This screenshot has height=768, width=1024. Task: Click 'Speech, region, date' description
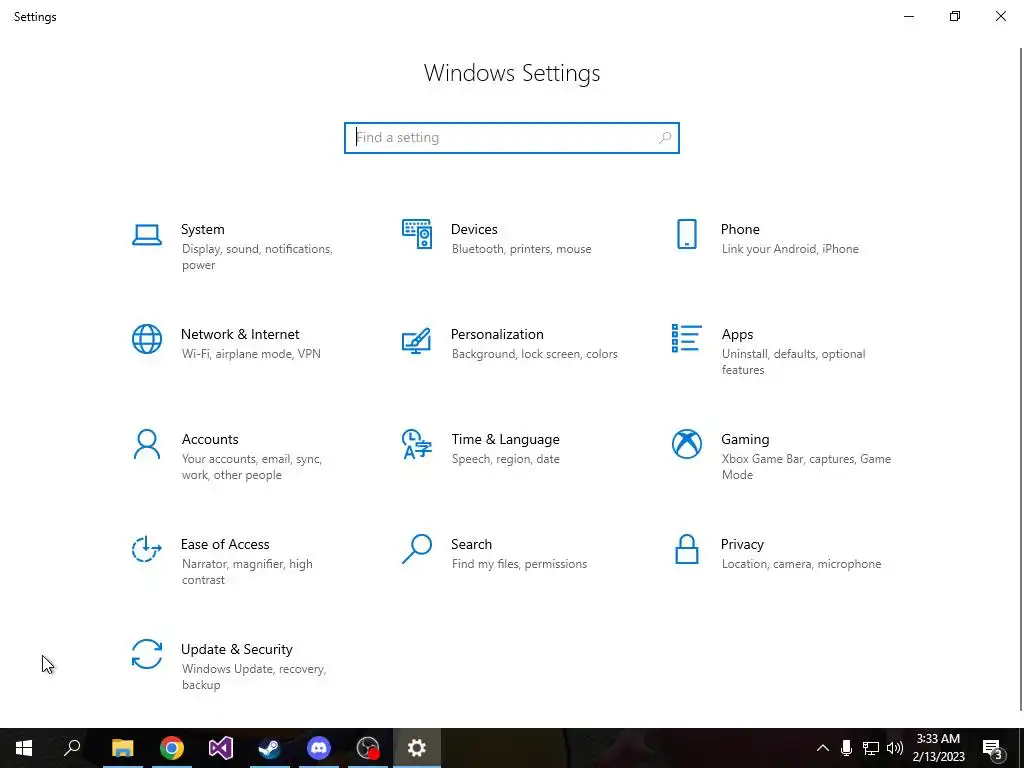click(x=505, y=459)
